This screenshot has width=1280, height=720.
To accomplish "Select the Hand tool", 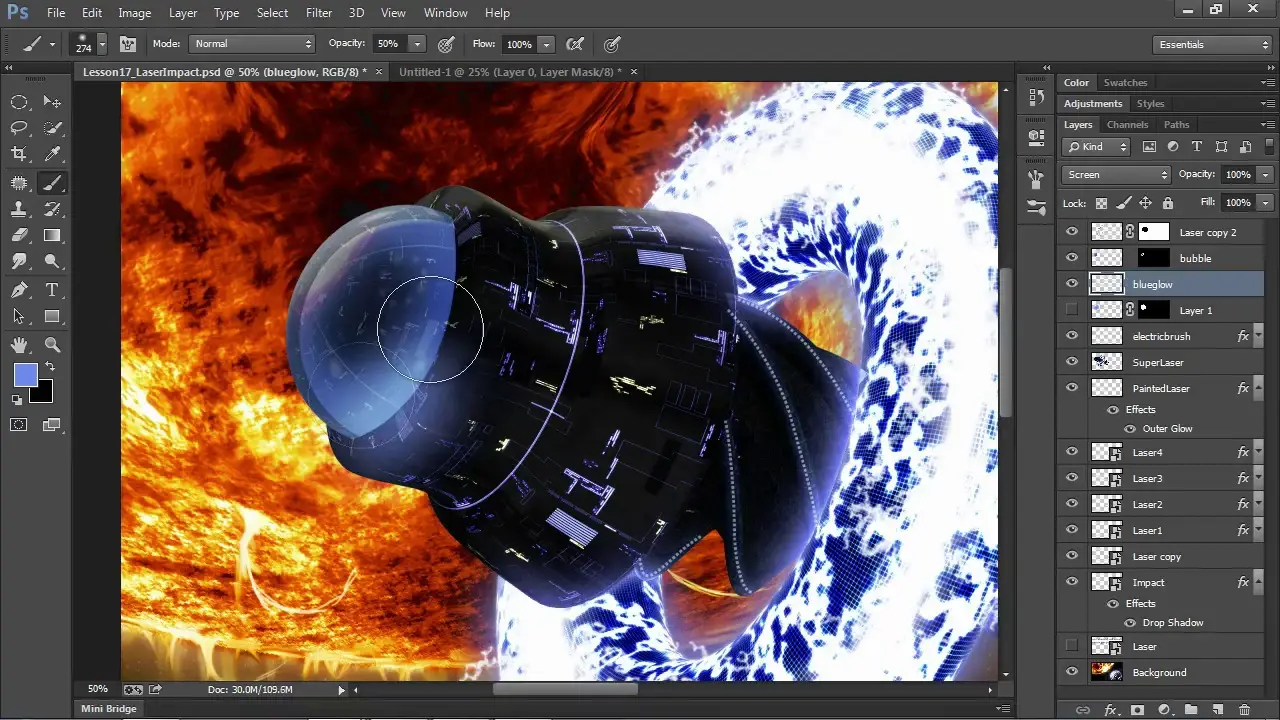I will point(19,345).
